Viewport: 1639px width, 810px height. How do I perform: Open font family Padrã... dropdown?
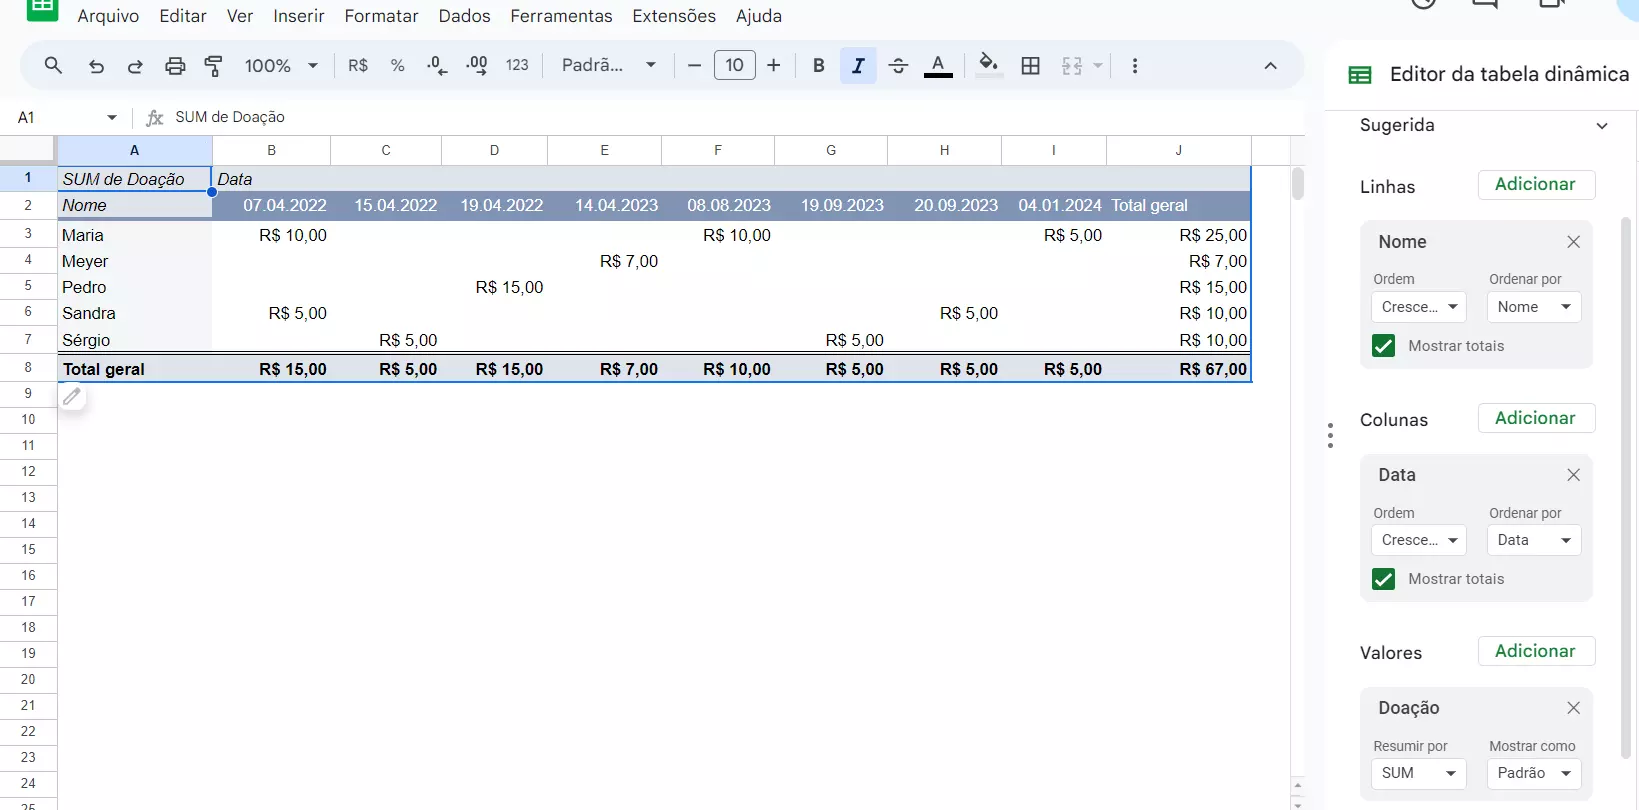pos(609,66)
